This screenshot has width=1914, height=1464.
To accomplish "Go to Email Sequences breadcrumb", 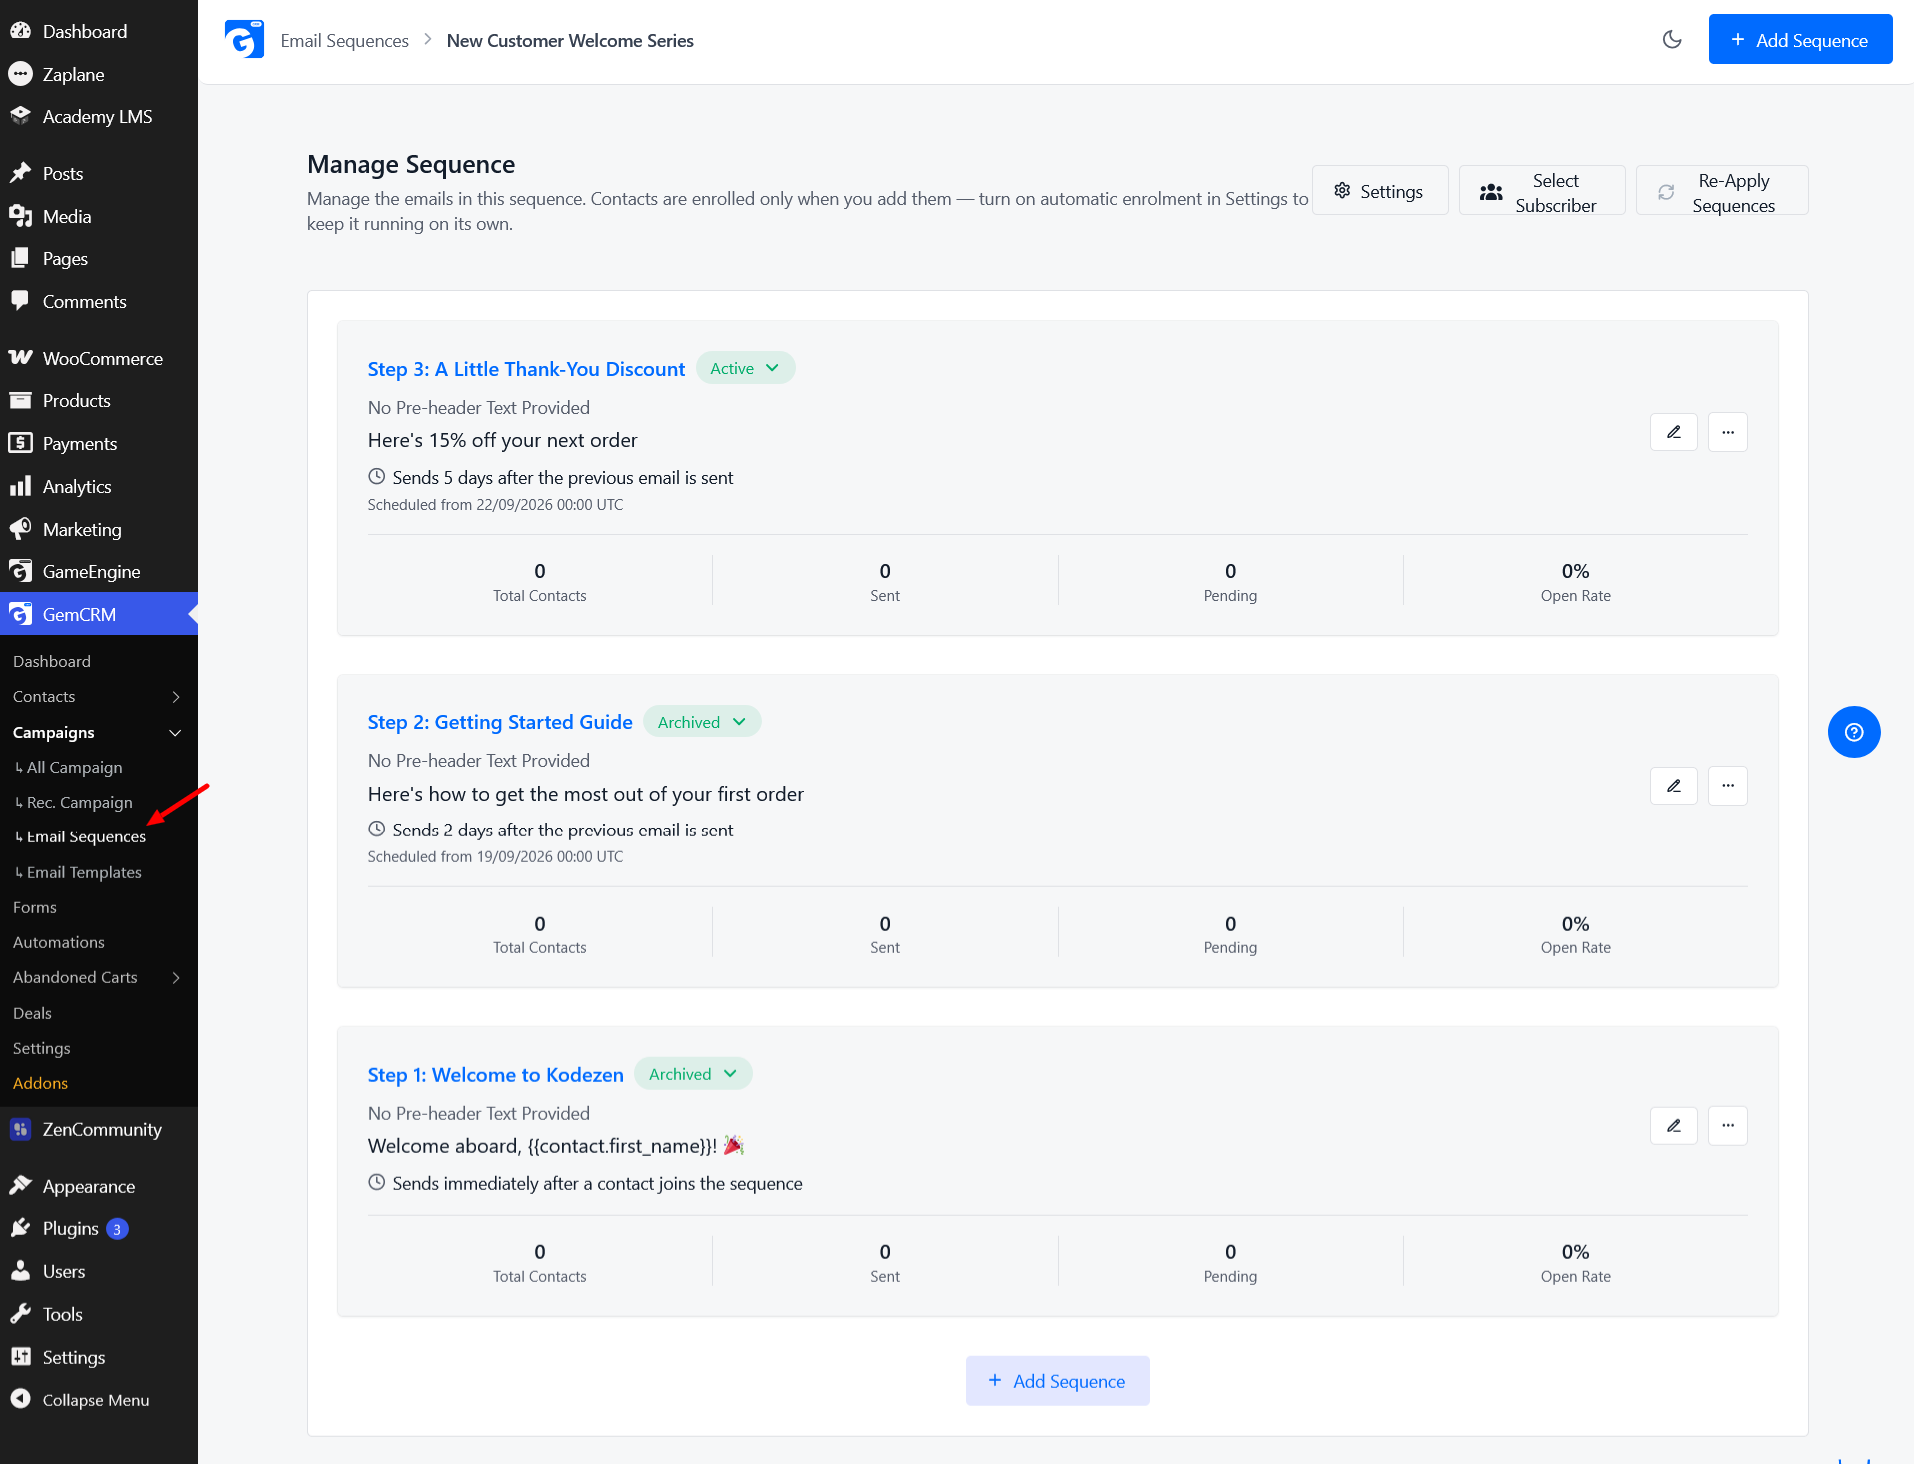I will click(345, 40).
